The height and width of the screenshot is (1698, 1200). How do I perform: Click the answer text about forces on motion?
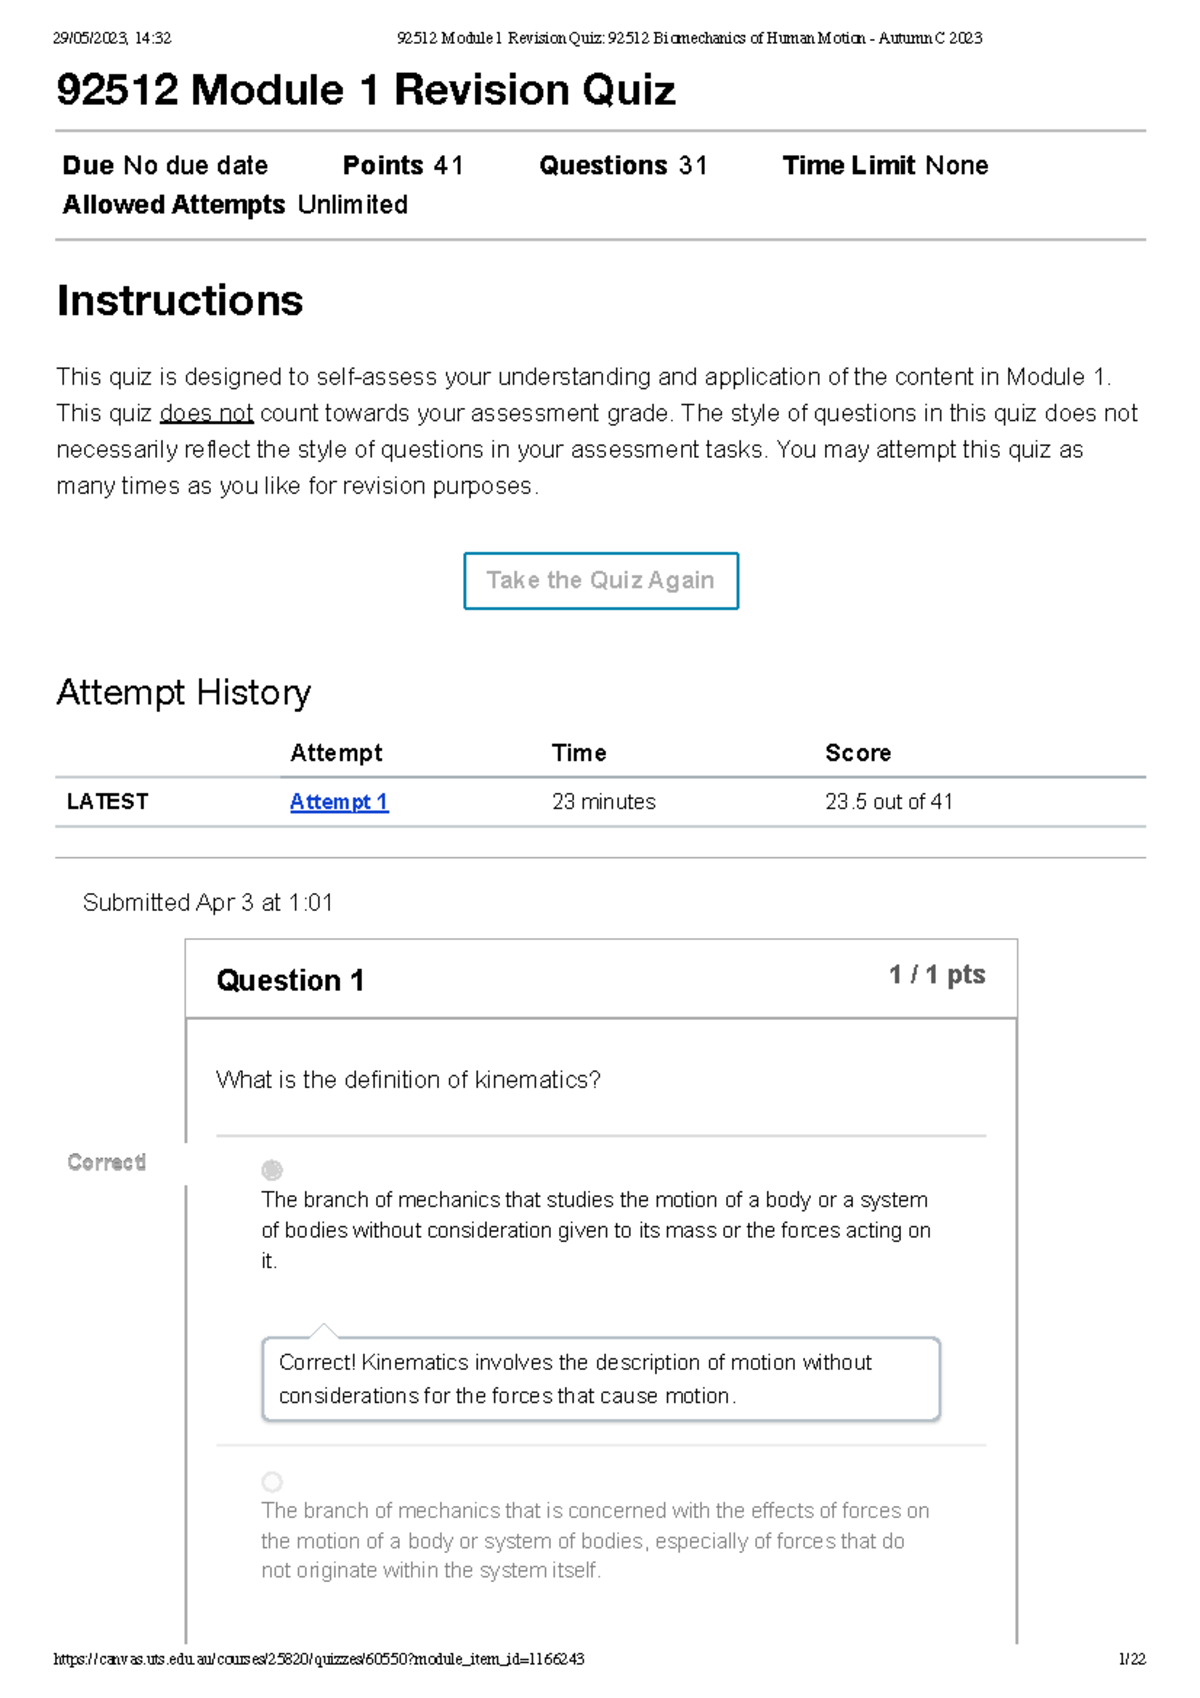pyautogui.click(x=595, y=1540)
